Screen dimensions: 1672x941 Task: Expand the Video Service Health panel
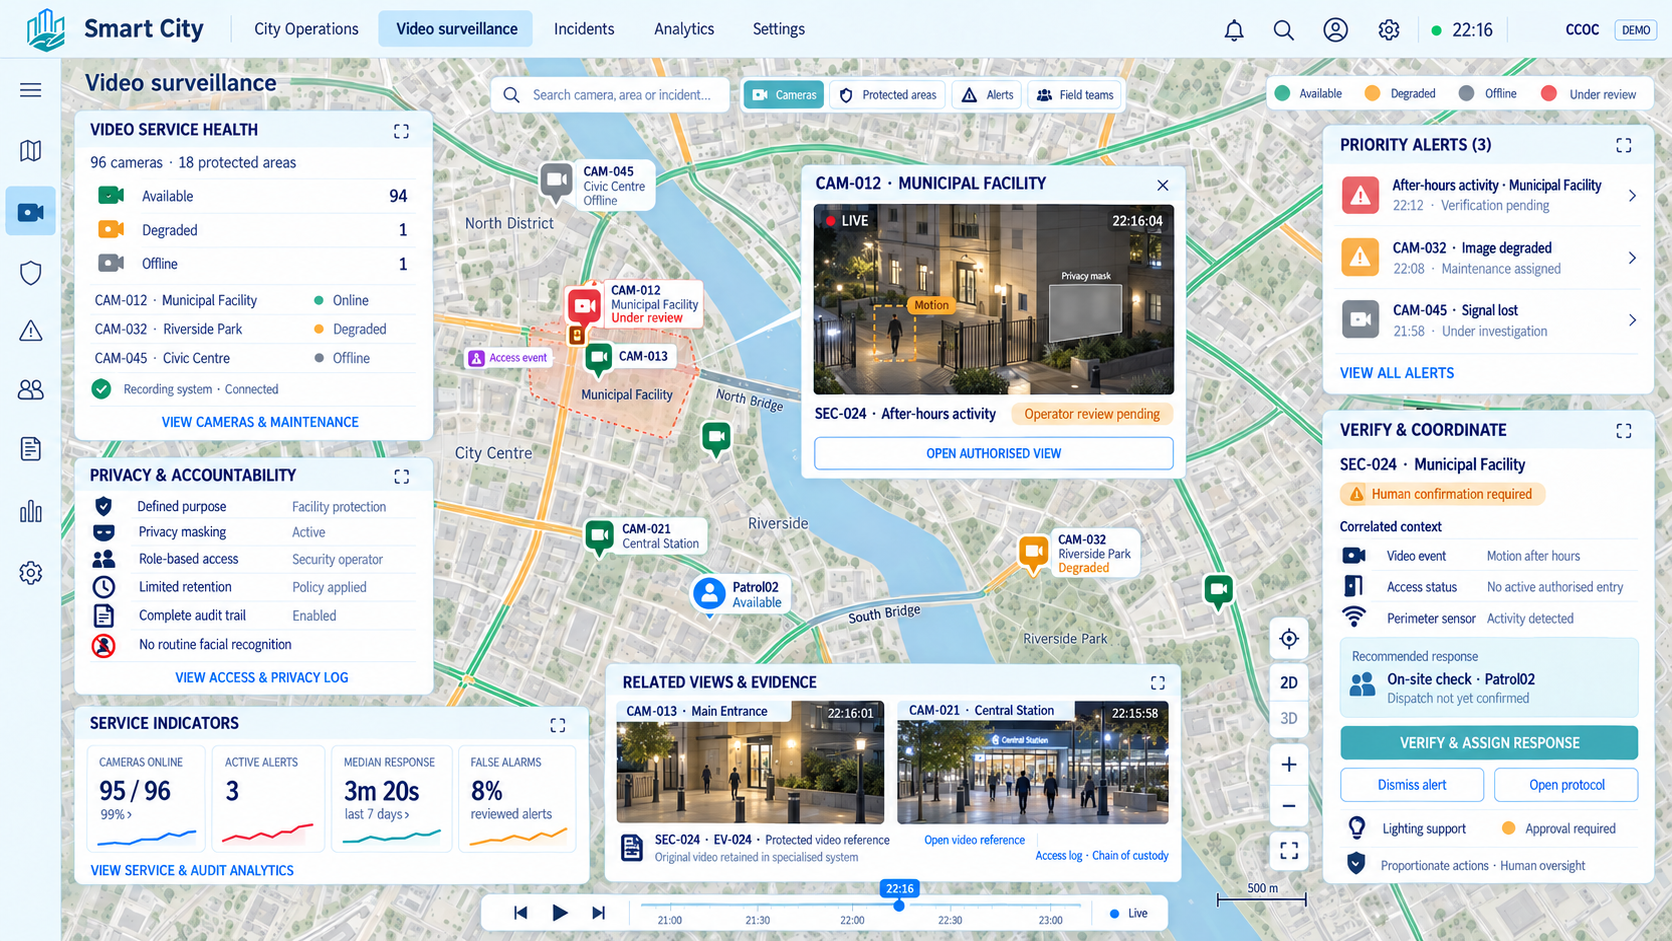[401, 131]
